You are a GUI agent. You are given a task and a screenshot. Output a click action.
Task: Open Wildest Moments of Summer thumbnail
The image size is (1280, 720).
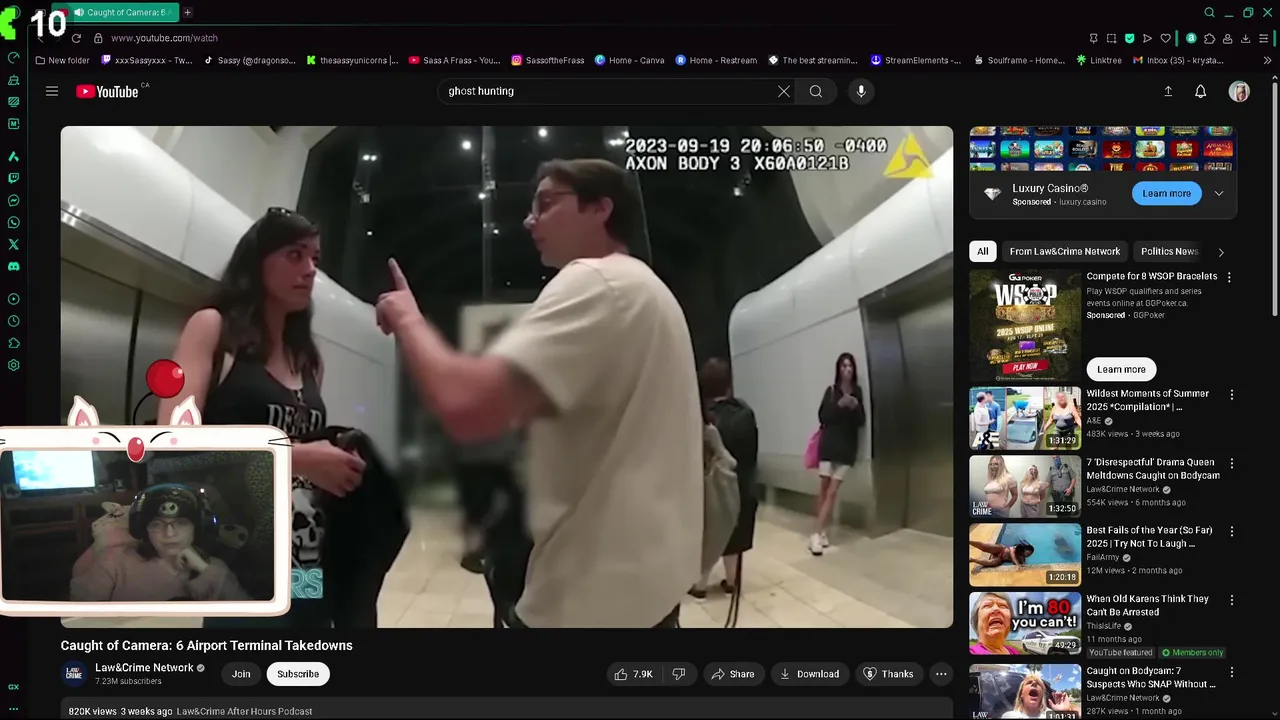coord(1025,419)
